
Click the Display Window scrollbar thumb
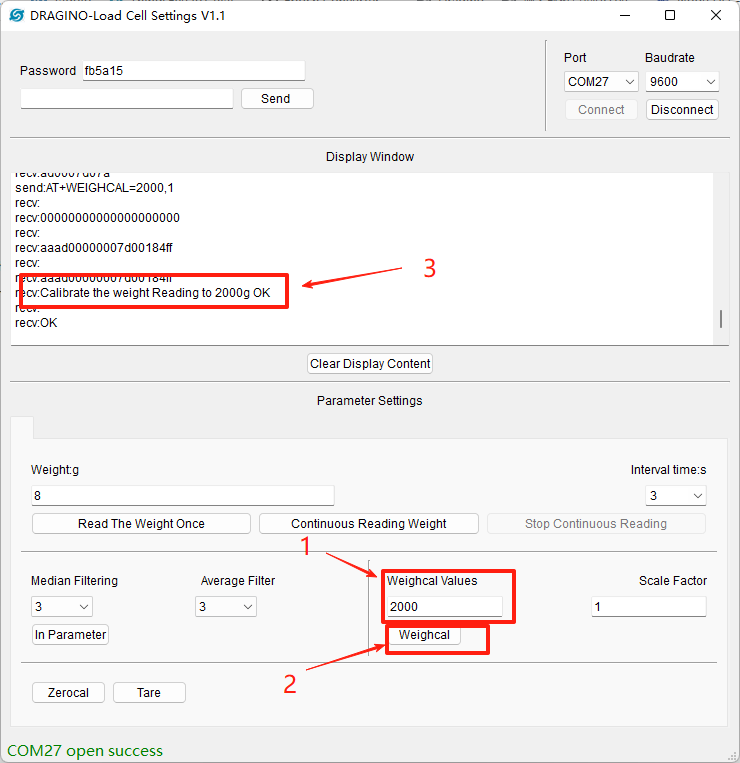point(721,319)
